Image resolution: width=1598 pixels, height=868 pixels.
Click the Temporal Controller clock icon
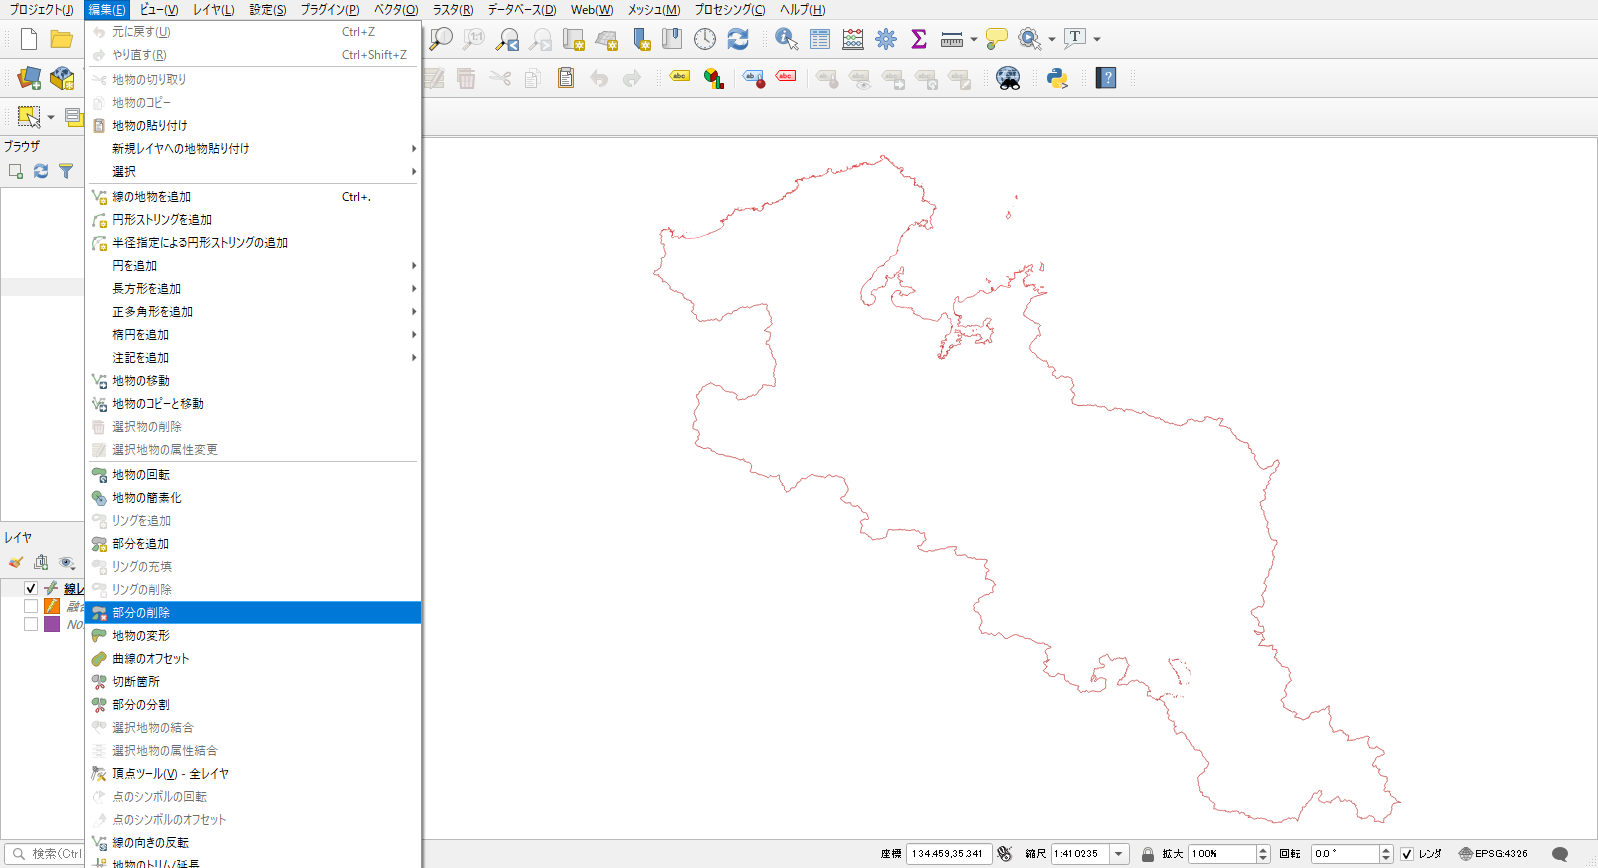click(x=705, y=39)
